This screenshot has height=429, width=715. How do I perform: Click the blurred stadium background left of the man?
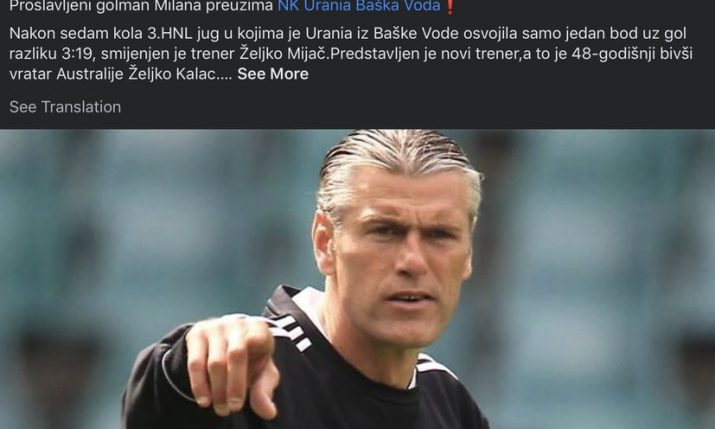pyautogui.click(x=137, y=228)
